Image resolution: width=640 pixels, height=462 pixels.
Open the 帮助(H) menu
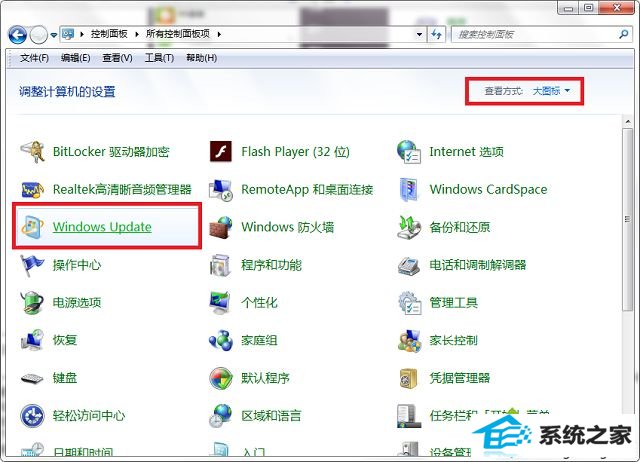click(x=202, y=58)
